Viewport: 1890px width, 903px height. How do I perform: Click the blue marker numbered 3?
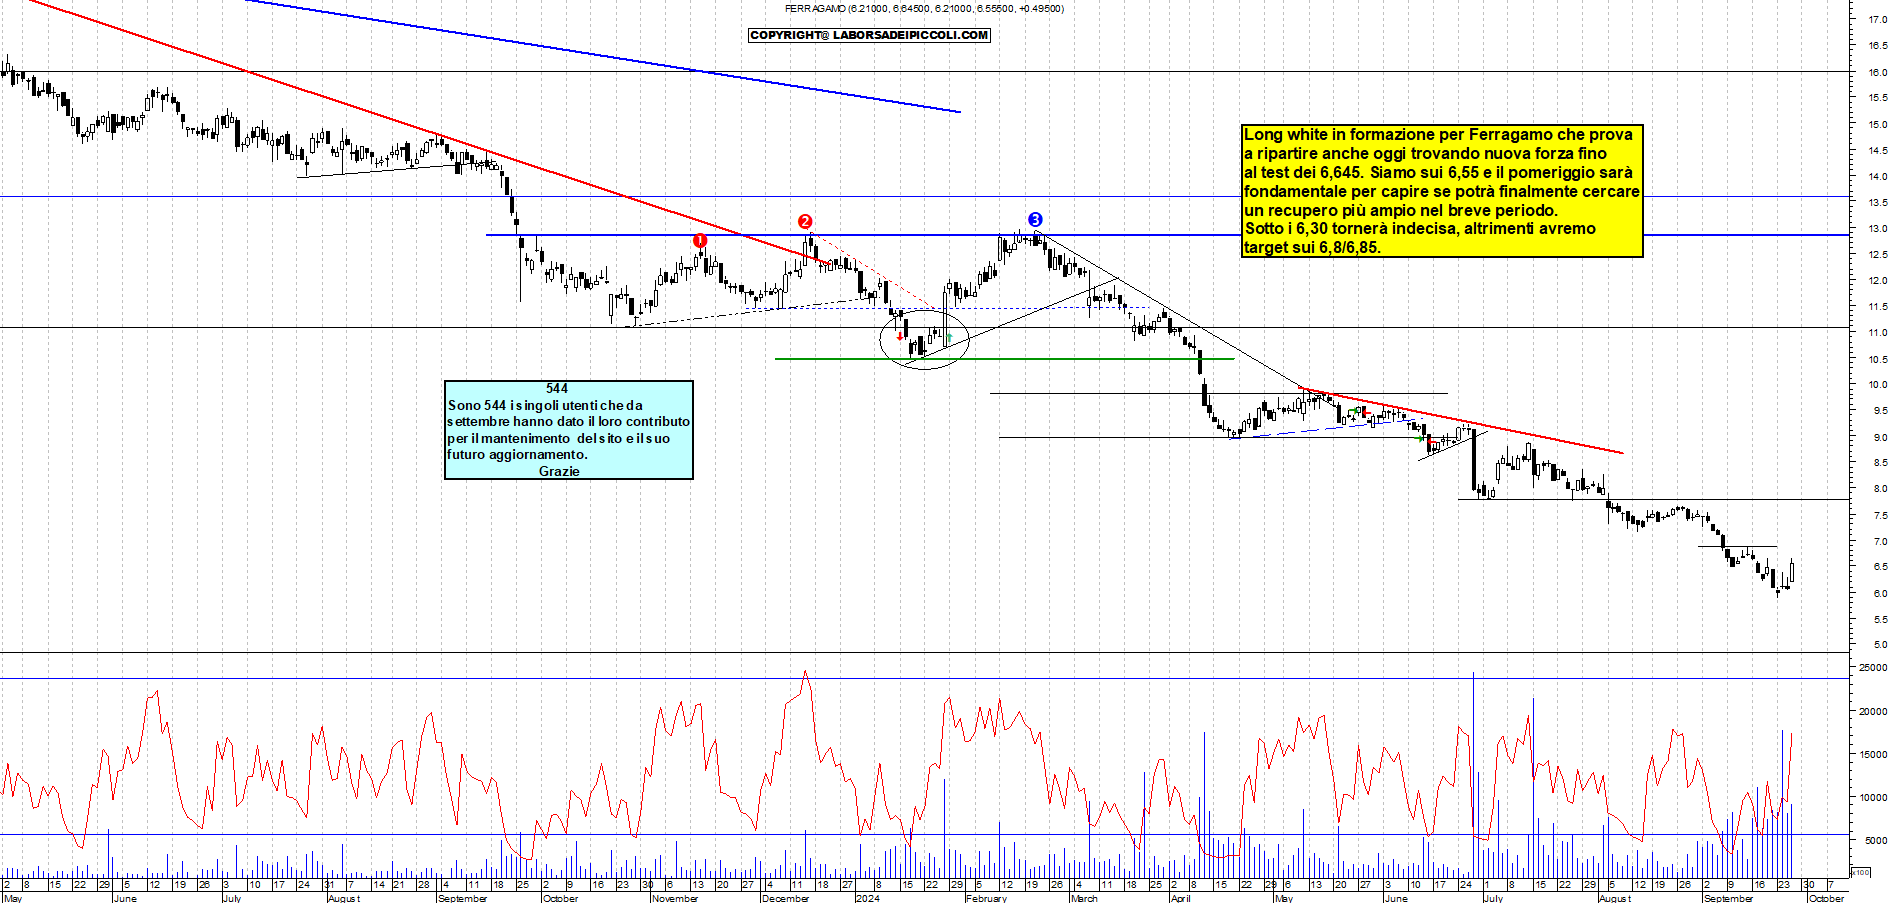pos(1035,219)
